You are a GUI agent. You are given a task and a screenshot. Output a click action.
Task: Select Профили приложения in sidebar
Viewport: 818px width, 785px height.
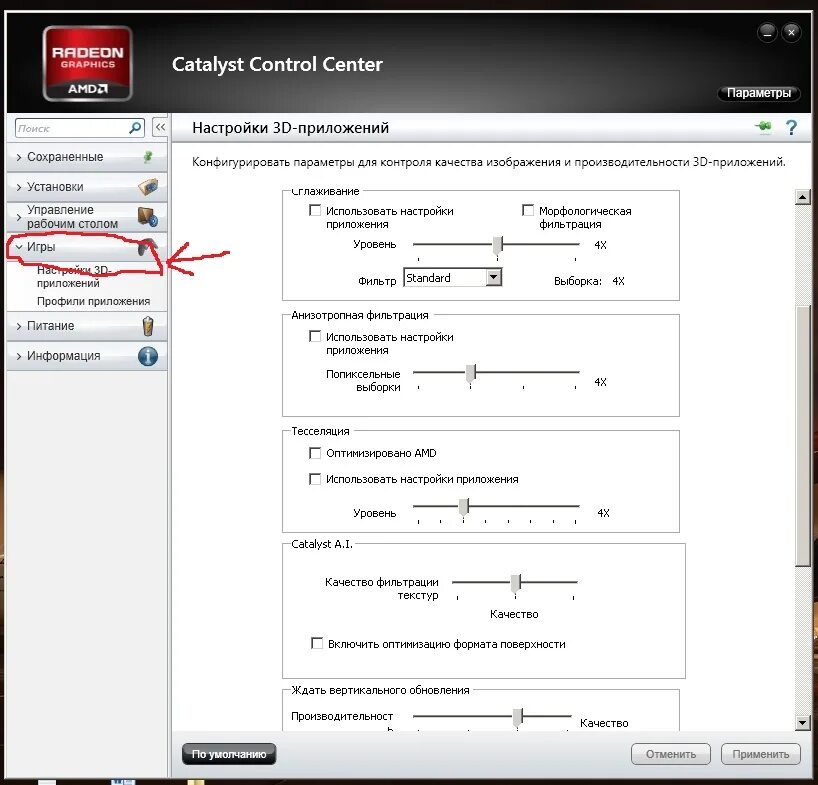93,301
